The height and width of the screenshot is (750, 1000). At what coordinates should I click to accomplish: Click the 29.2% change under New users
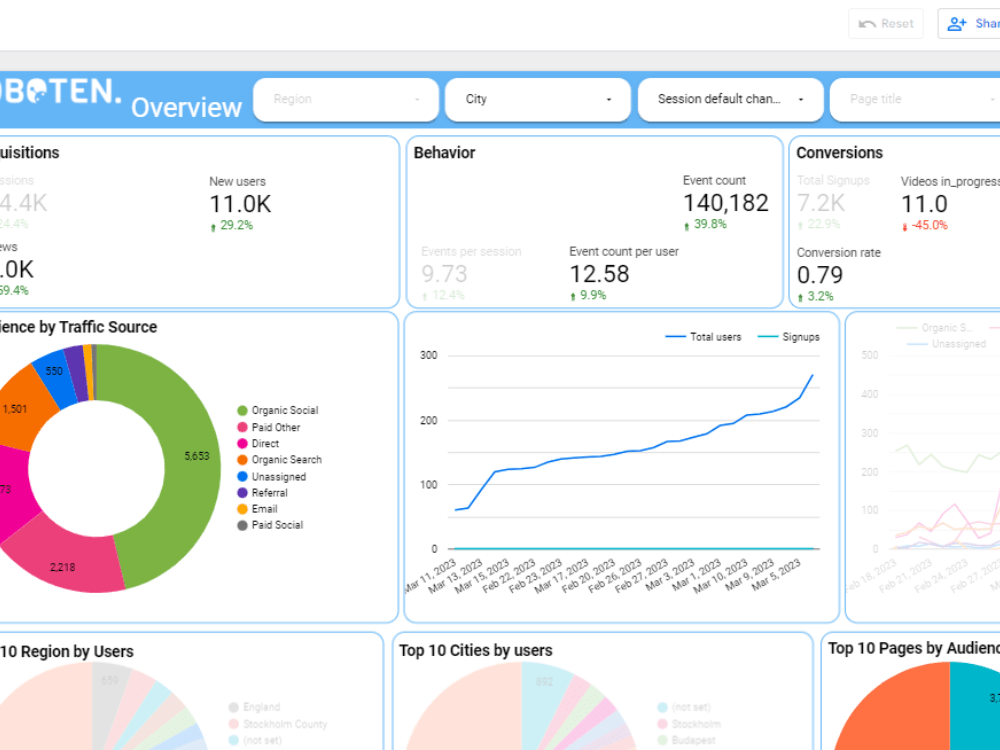point(232,225)
